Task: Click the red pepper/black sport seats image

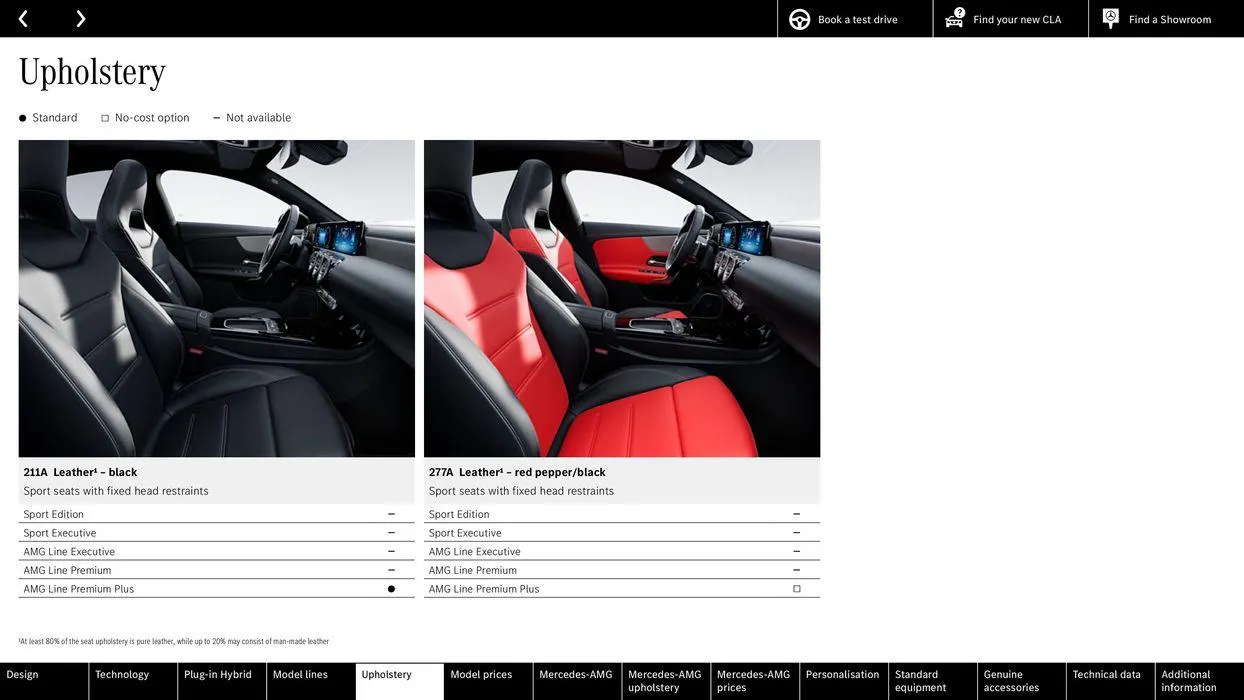Action: coord(622,298)
